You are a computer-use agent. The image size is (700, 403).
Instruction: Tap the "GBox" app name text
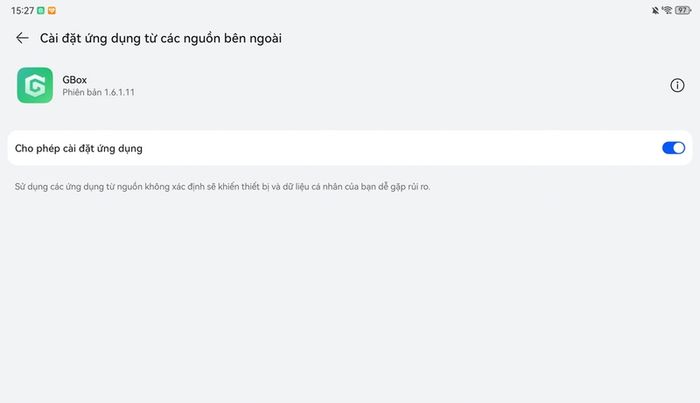(x=75, y=80)
